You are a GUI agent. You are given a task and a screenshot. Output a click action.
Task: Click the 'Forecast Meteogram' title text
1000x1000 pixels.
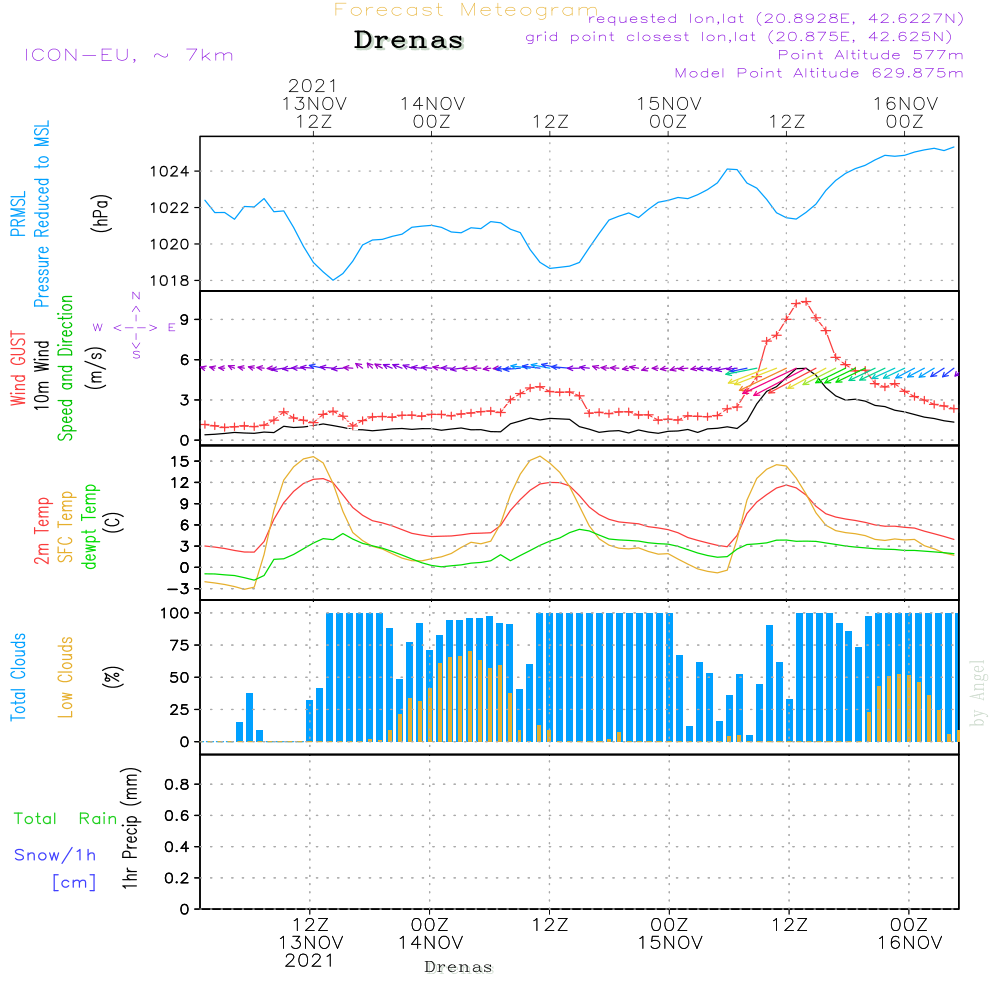[466, 10]
